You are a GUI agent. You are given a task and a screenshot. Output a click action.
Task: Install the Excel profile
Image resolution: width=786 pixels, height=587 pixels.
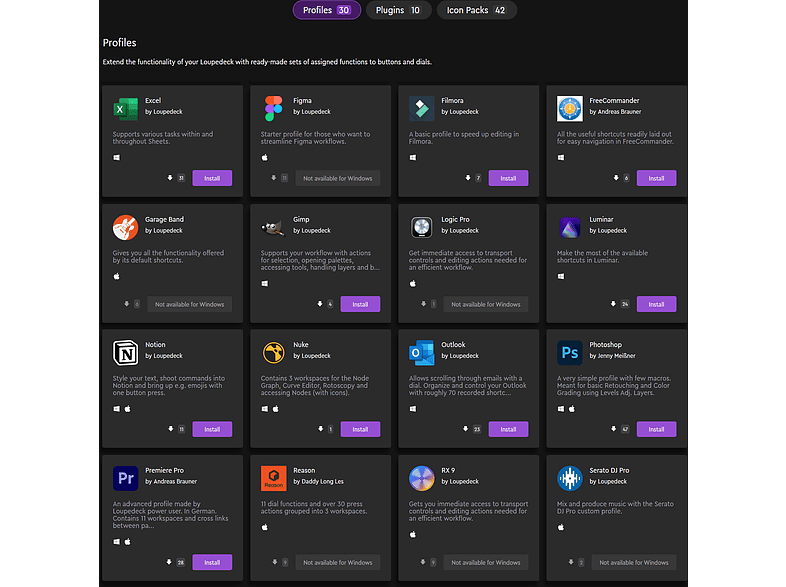(212, 178)
